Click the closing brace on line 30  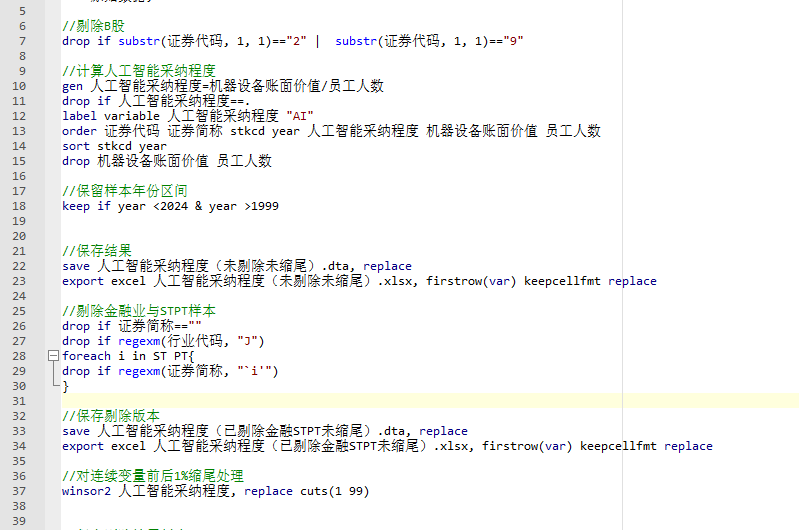coord(66,386)
